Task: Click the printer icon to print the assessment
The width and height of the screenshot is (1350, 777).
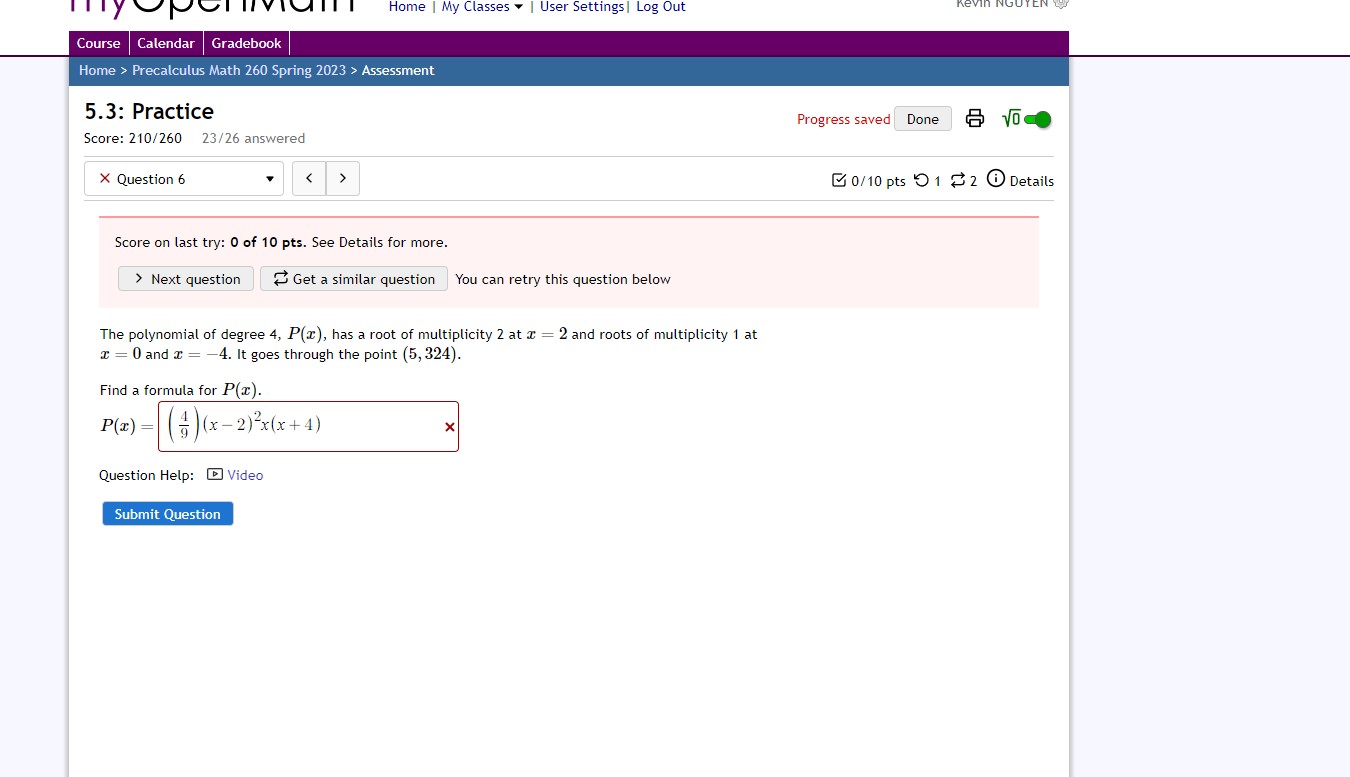Action: point(974,118)
